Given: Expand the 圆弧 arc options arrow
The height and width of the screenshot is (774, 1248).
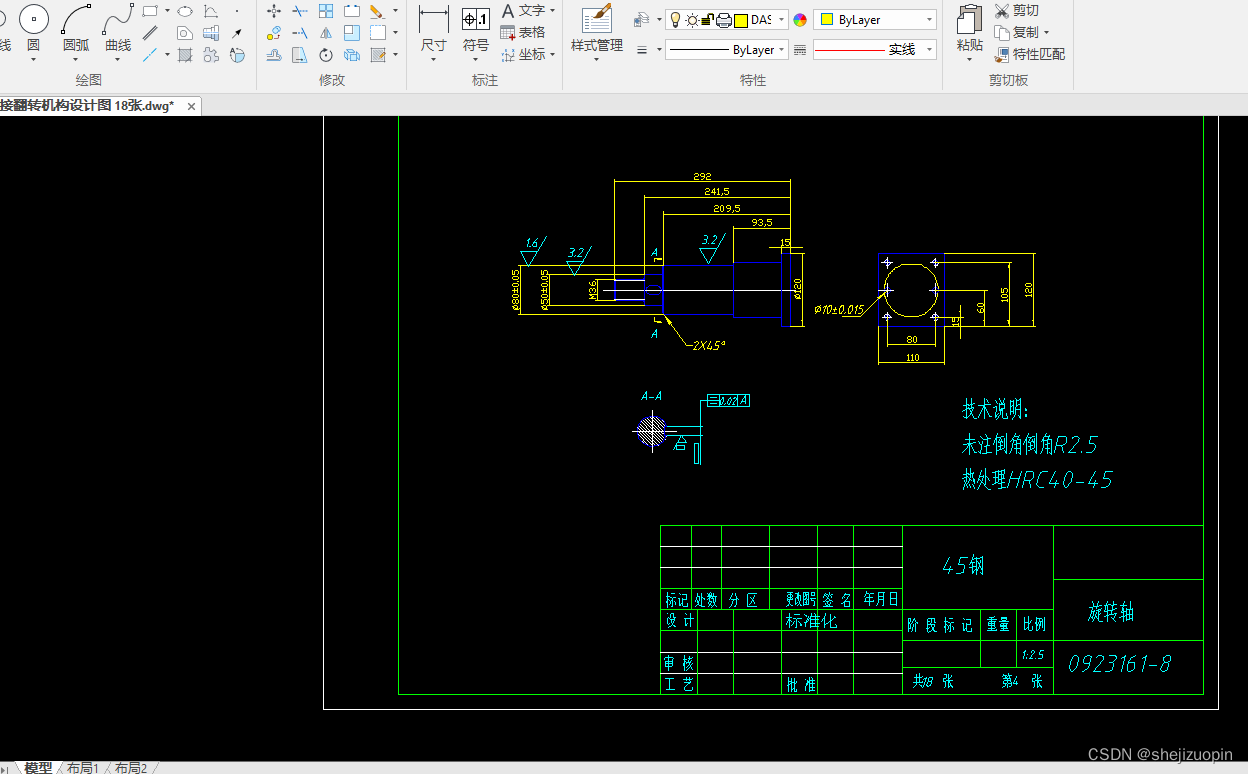Looking at the screenshot, I should point(76,59).
